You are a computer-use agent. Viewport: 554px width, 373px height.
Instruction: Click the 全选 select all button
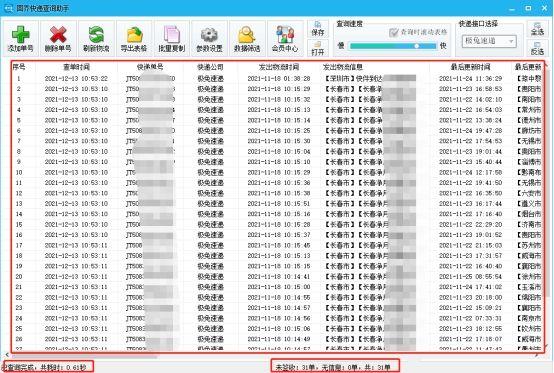pyautogui.click(x=537, y=29)
